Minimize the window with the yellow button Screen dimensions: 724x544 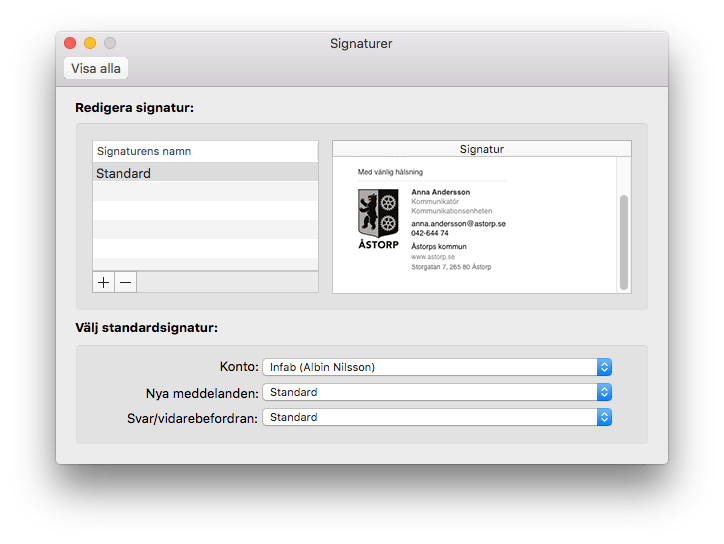coord(90,44)
